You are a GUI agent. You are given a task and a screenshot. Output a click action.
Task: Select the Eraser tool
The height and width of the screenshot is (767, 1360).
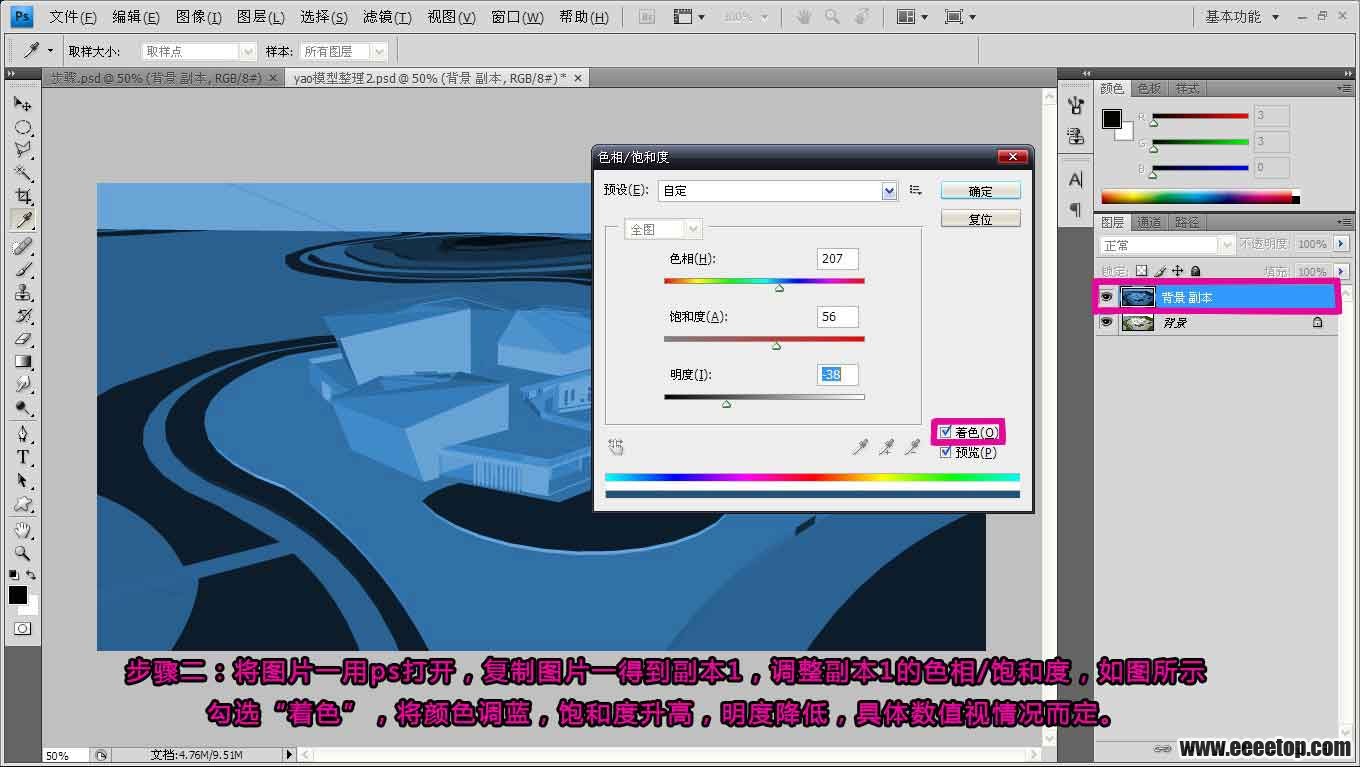[22, 339]
